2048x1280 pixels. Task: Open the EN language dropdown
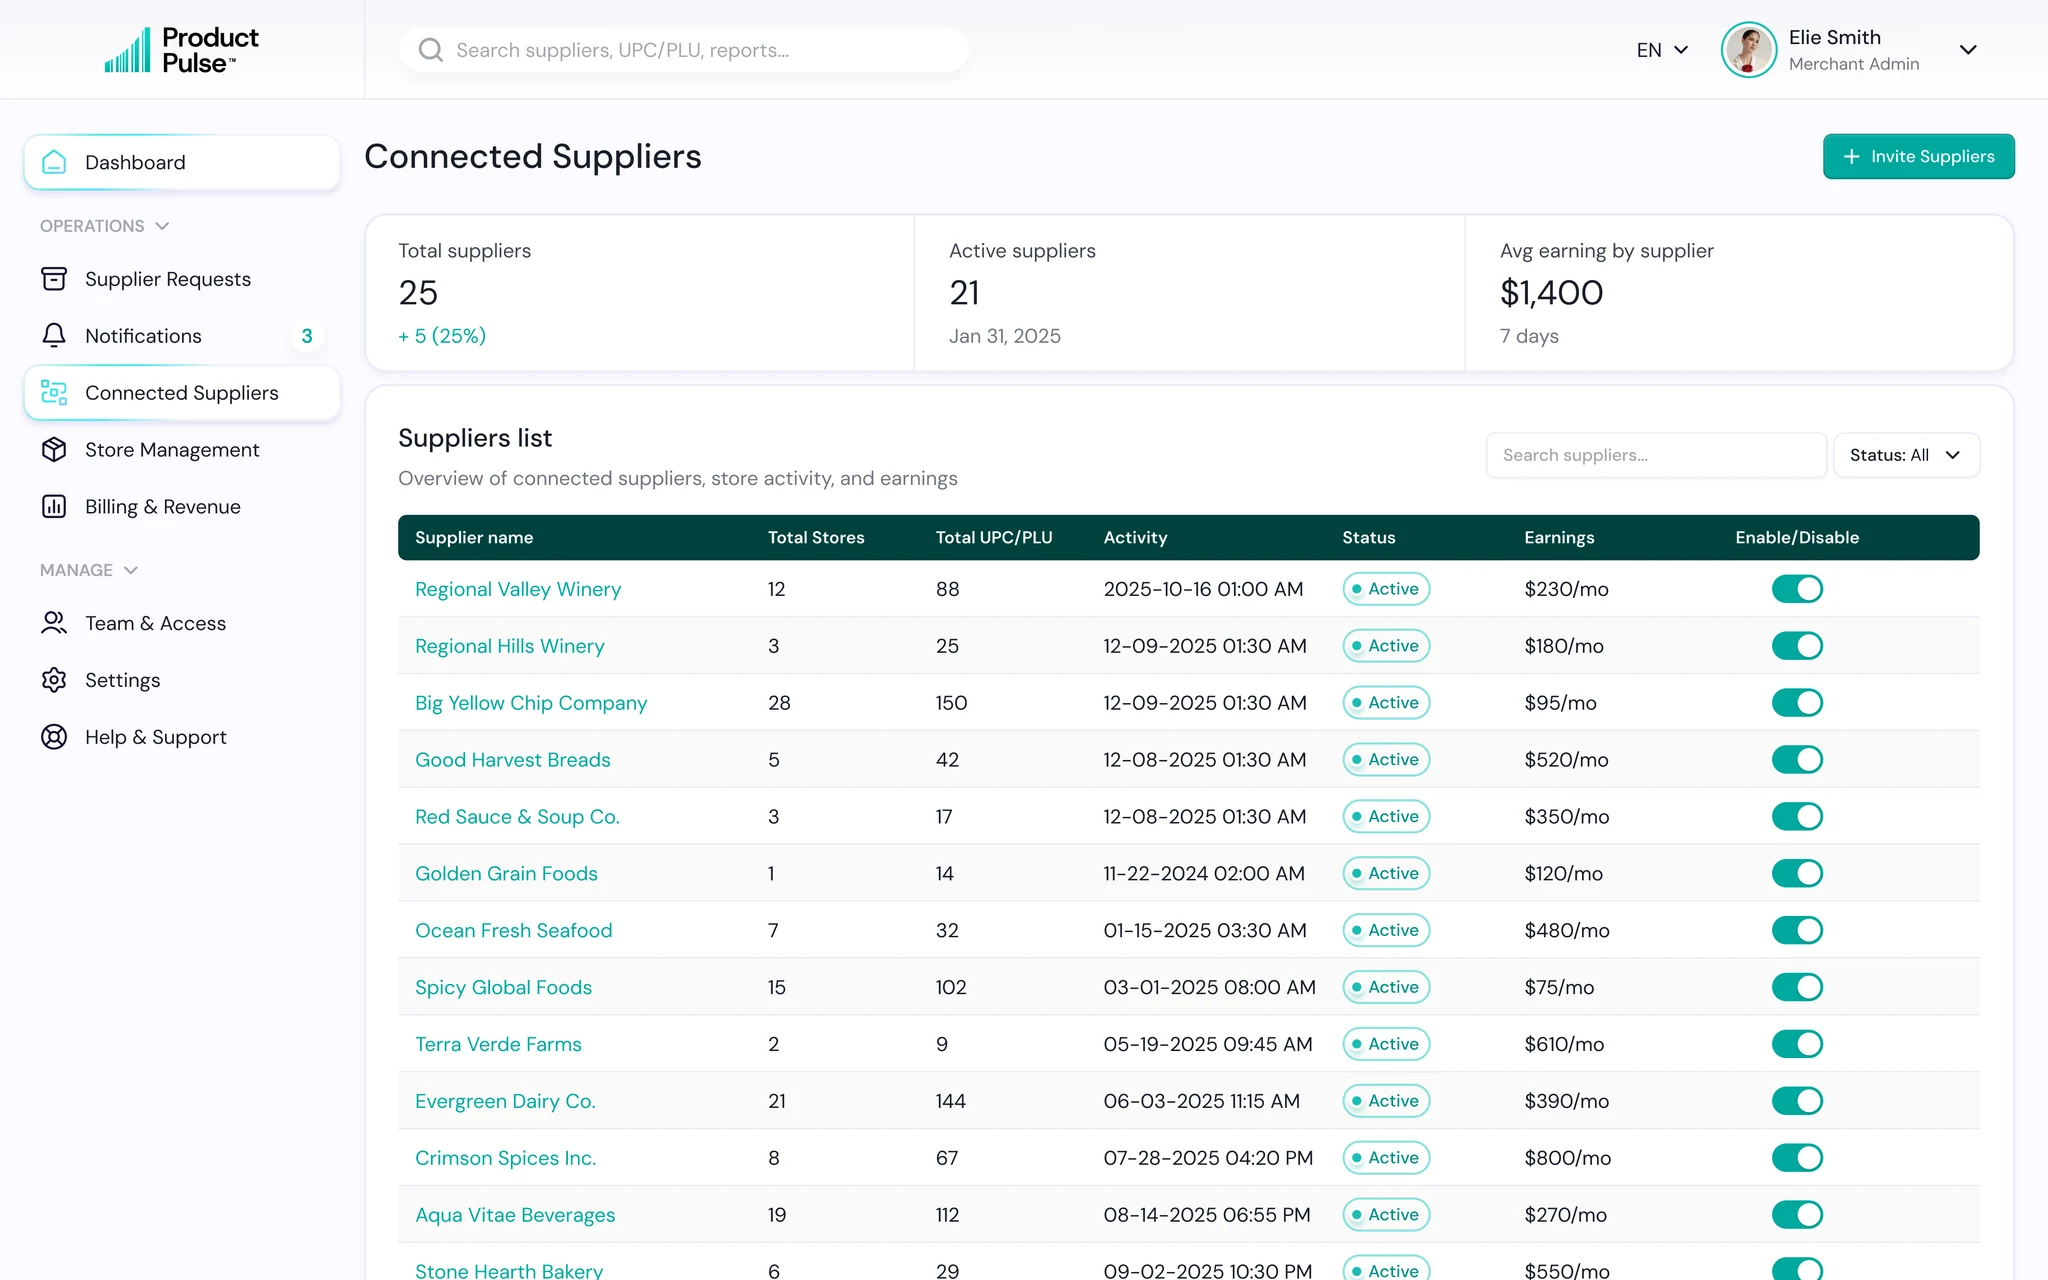[1662, 50]
